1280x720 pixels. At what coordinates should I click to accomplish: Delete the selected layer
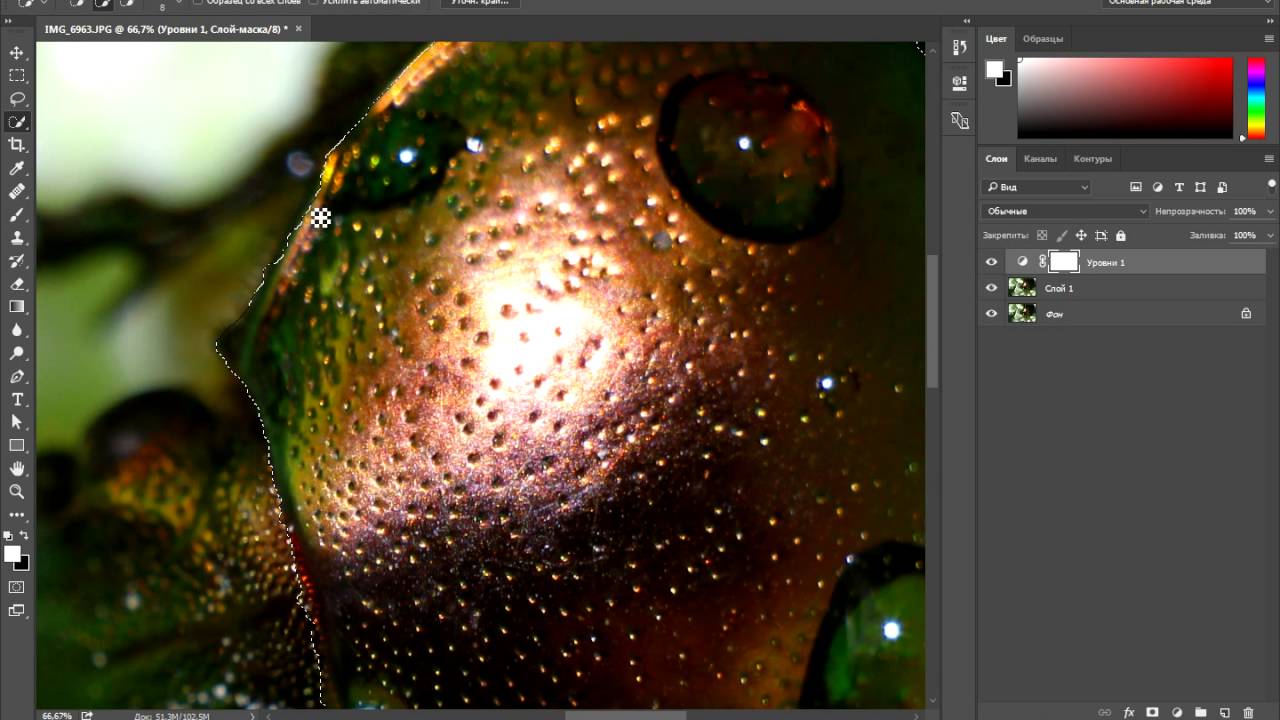[1248, 712]
